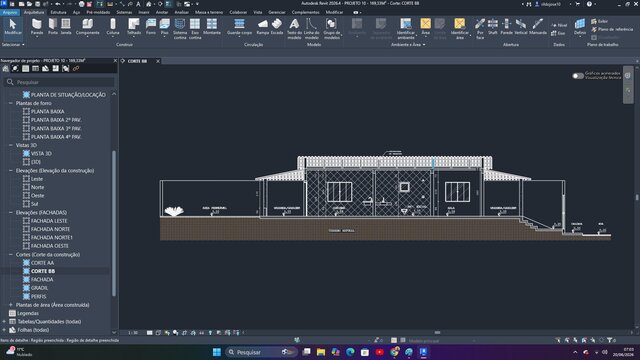This screenshot has height=360, width=640.
Task: Click the Exibir work plane button
Action: click(600, 21)
